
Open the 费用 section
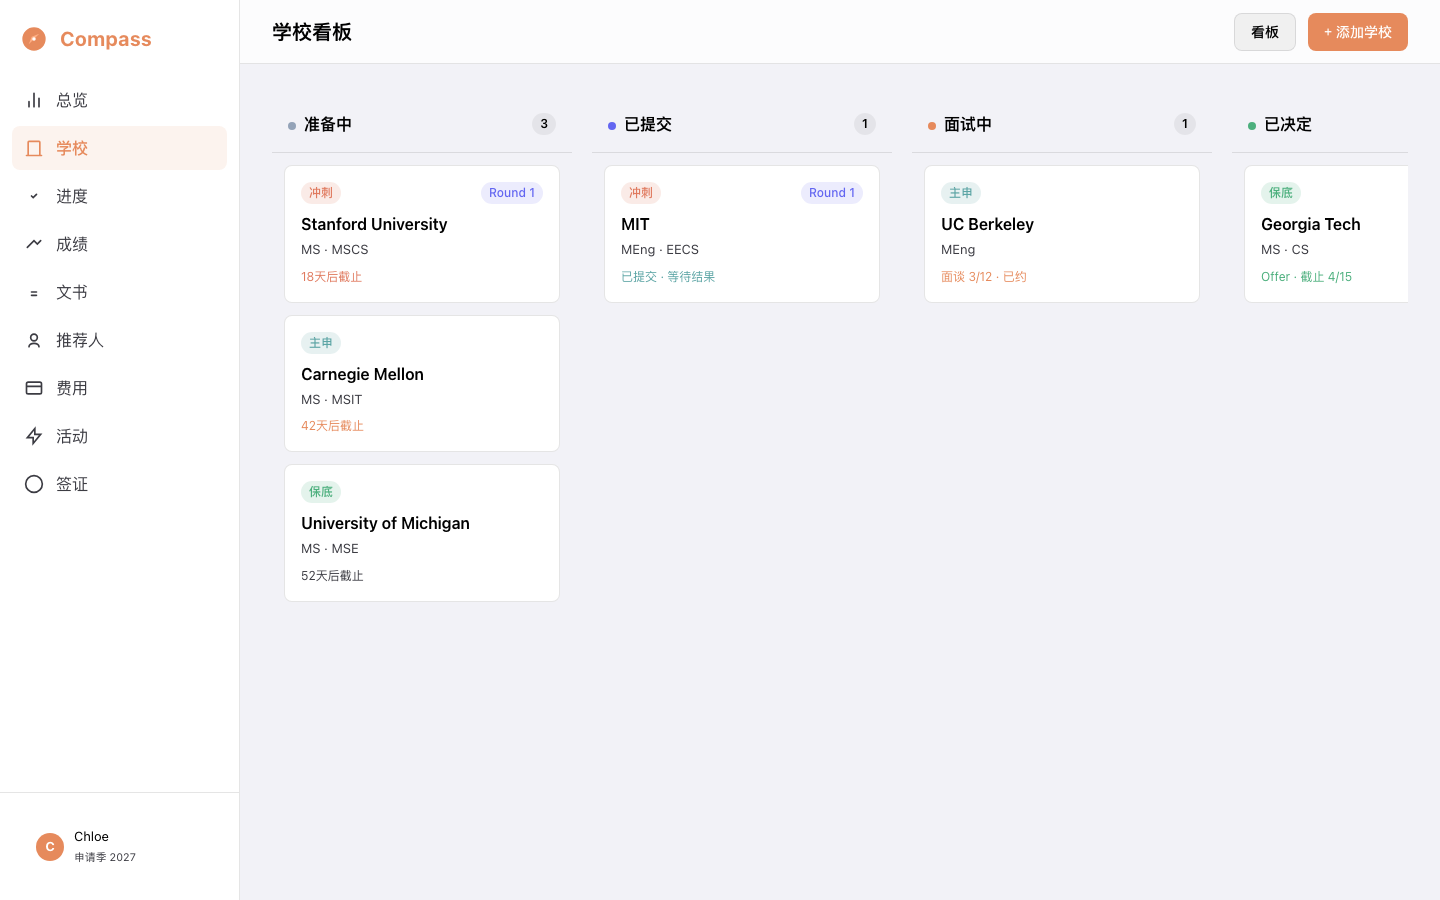coord(119,388)
